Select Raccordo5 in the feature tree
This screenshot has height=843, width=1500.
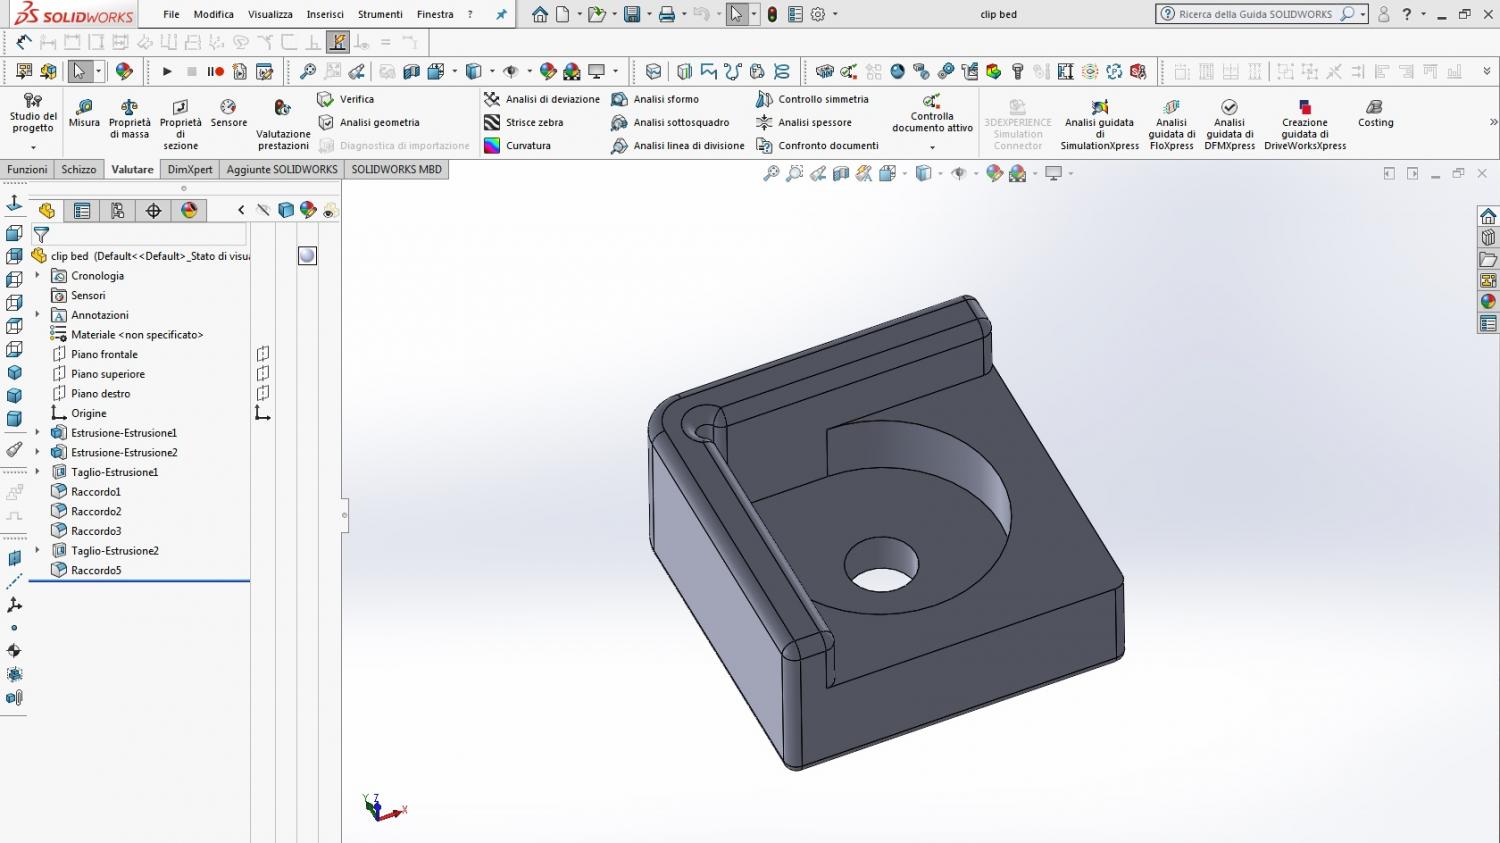coord(96,570)
